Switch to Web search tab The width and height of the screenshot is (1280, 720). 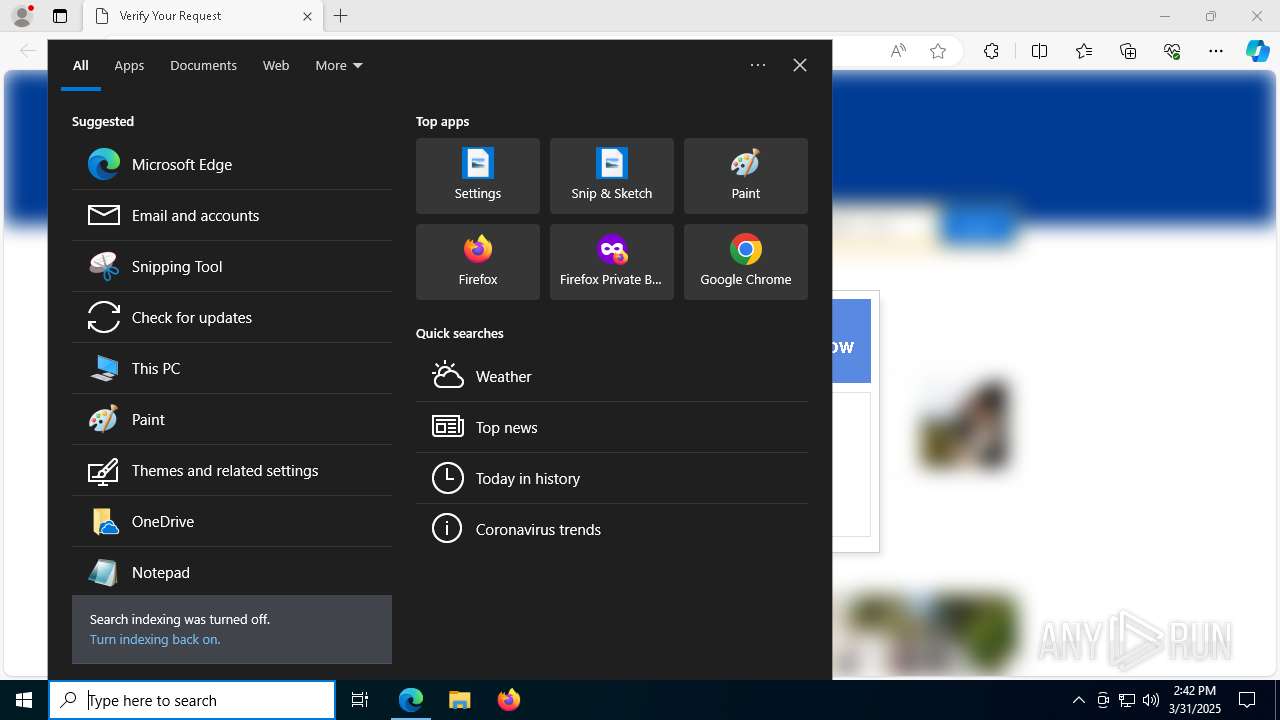(276, 65)
